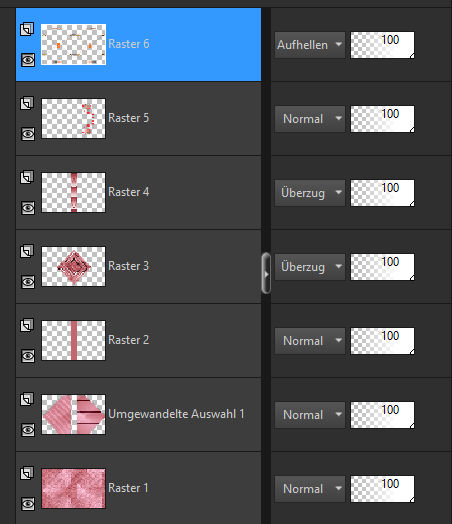Screen dimensions: 452x524
Task: Open Raster 4's Überzug blend mode dropdown
Action: click(310, 193)
